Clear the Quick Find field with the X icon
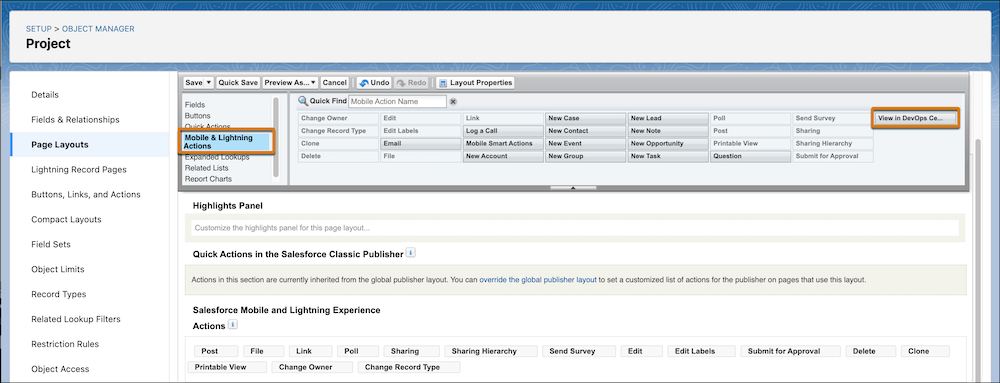The height and width of the screenshot is (383, 1000). tap(453, 101)
